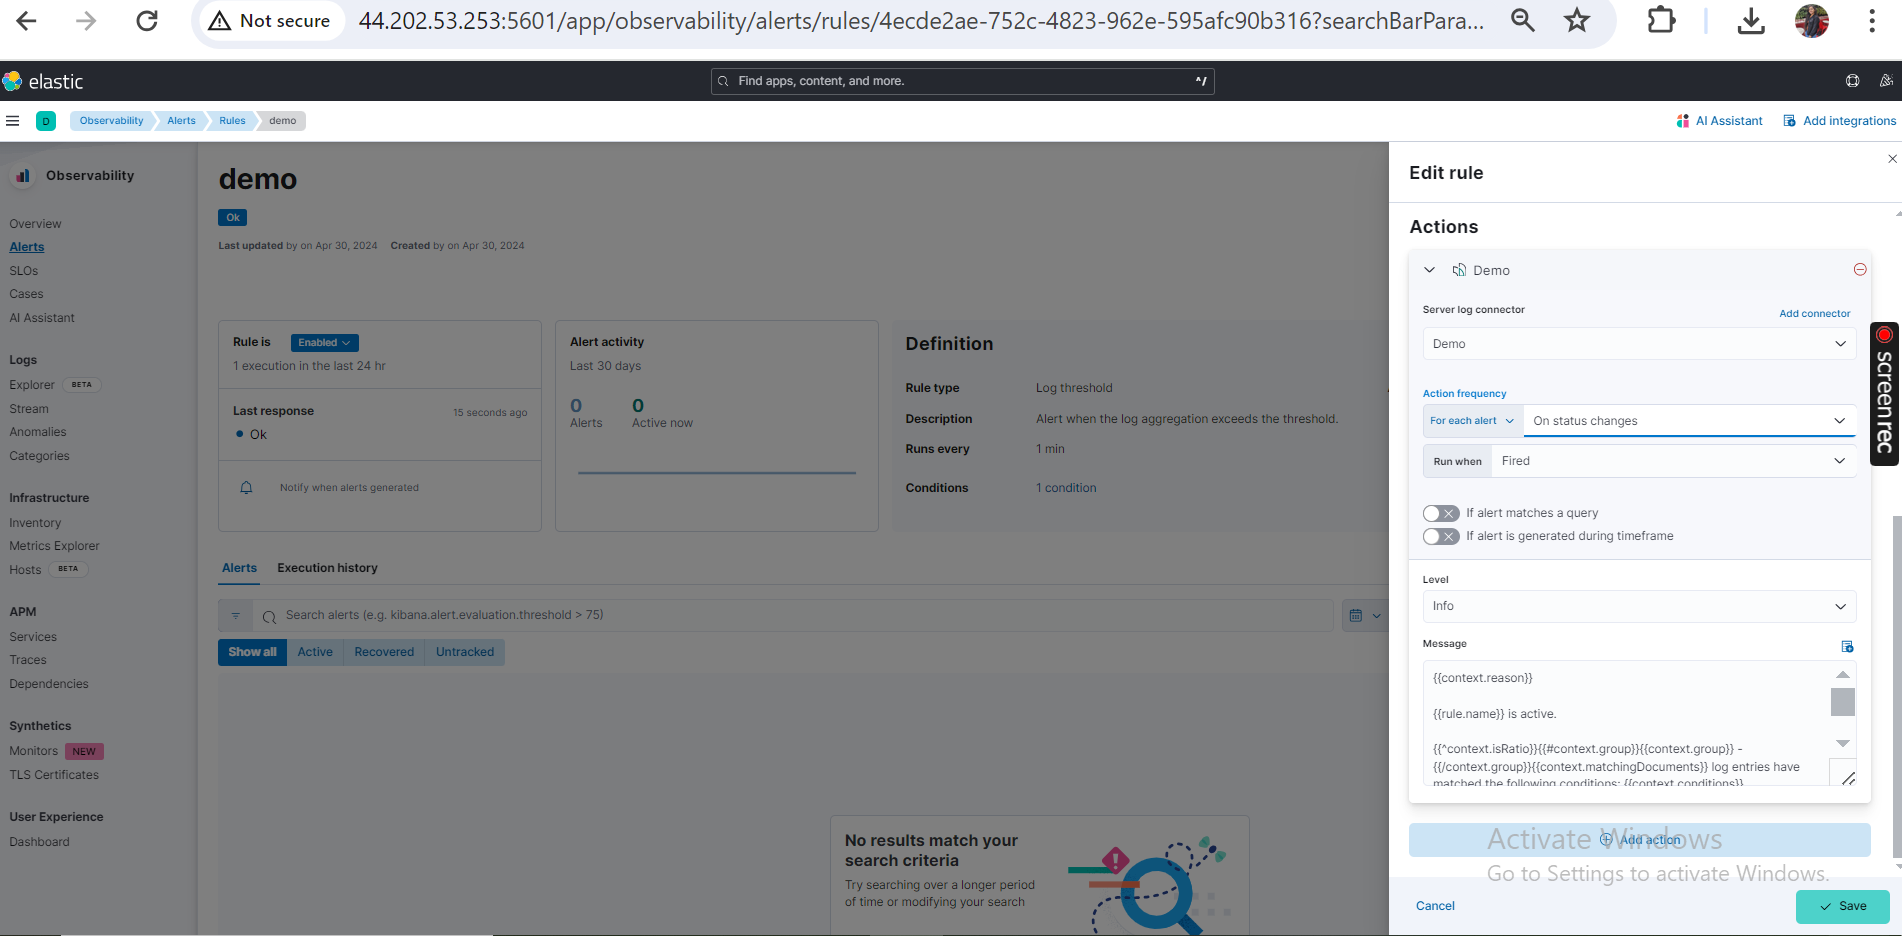Toggle 'If alert is generated during timeframe'
This screenshot has height=936, width=1902.
click(1441, 537)
